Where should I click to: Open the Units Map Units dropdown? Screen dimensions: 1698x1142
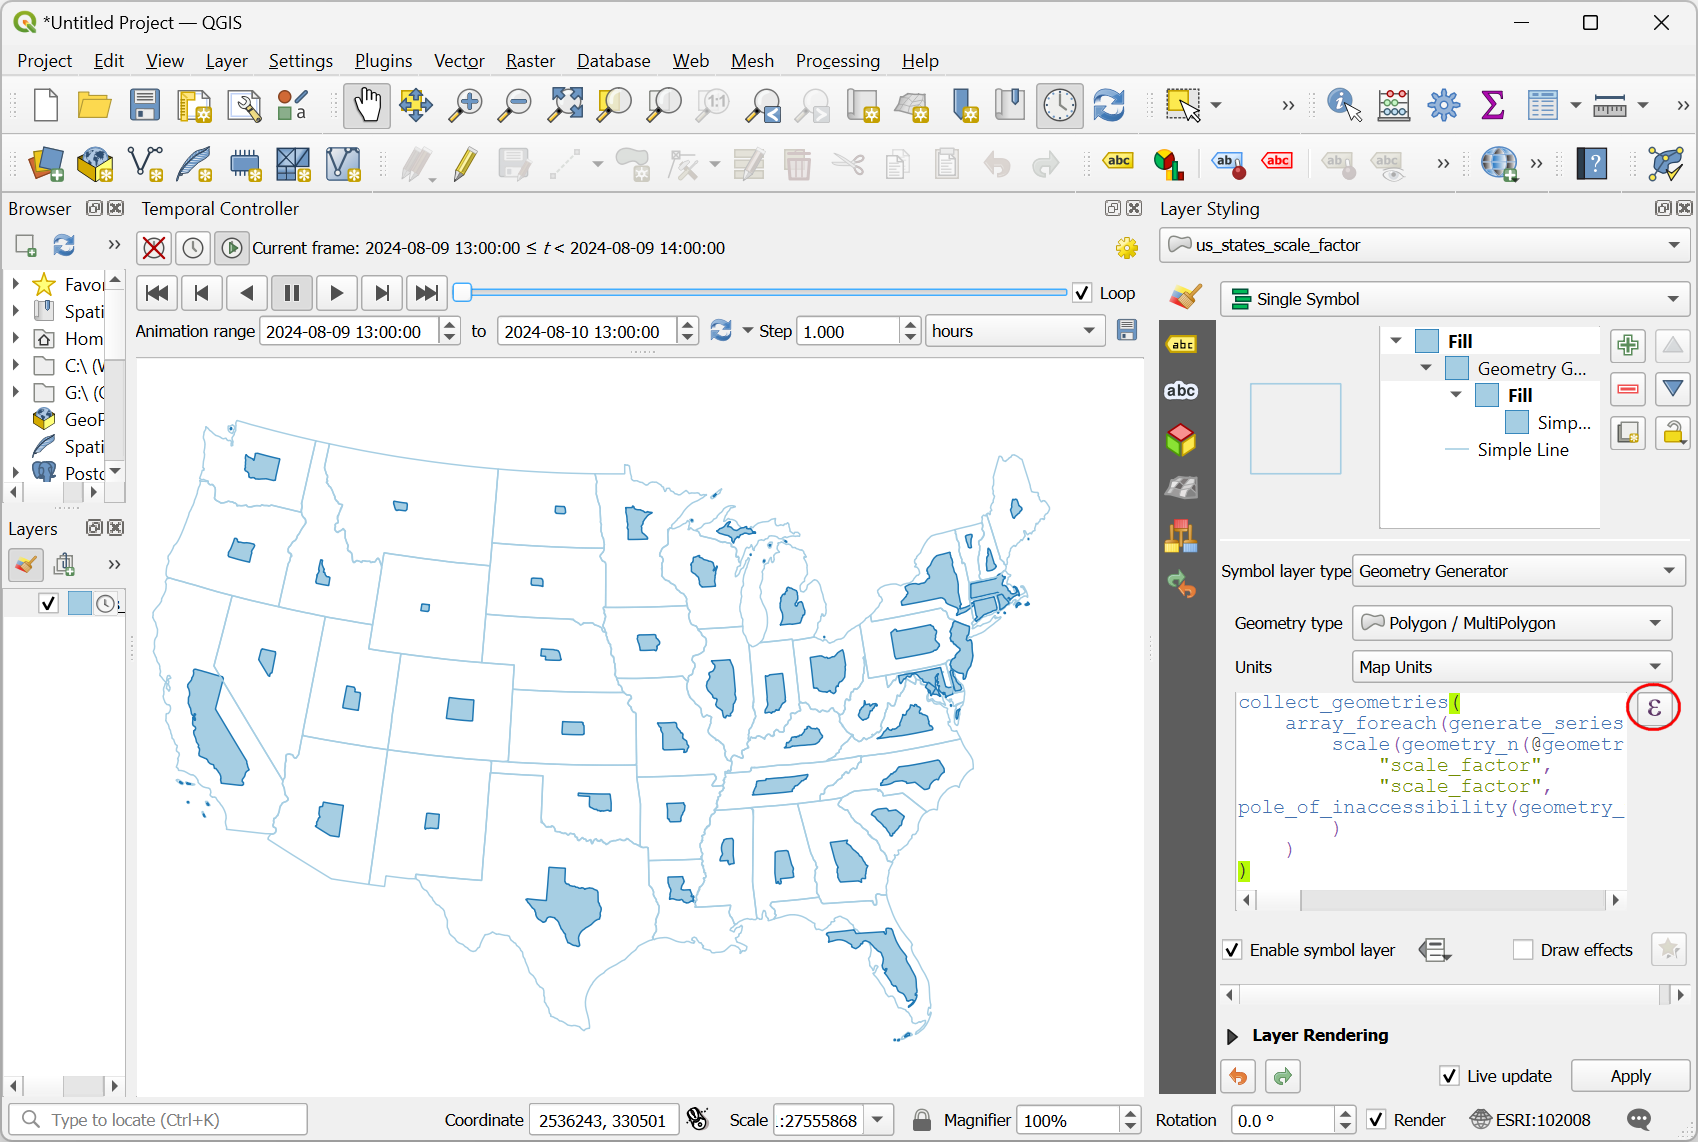(x=1511, y=667)
